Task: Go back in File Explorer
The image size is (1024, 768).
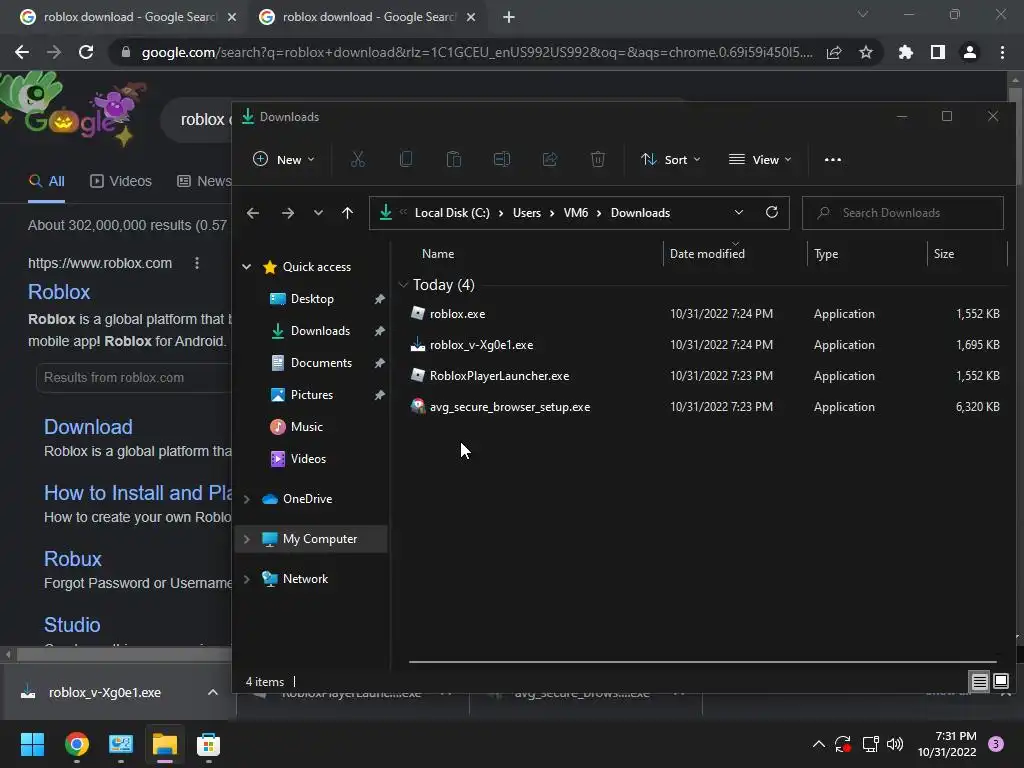Action: click(x=253, y=213)
